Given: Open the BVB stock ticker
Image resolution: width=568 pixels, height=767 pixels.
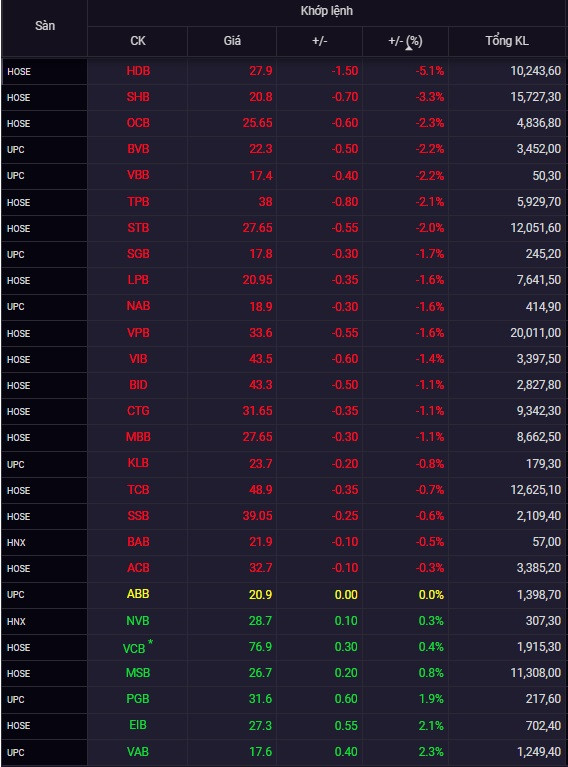Looking at the screenshot, I should [138, 149].
